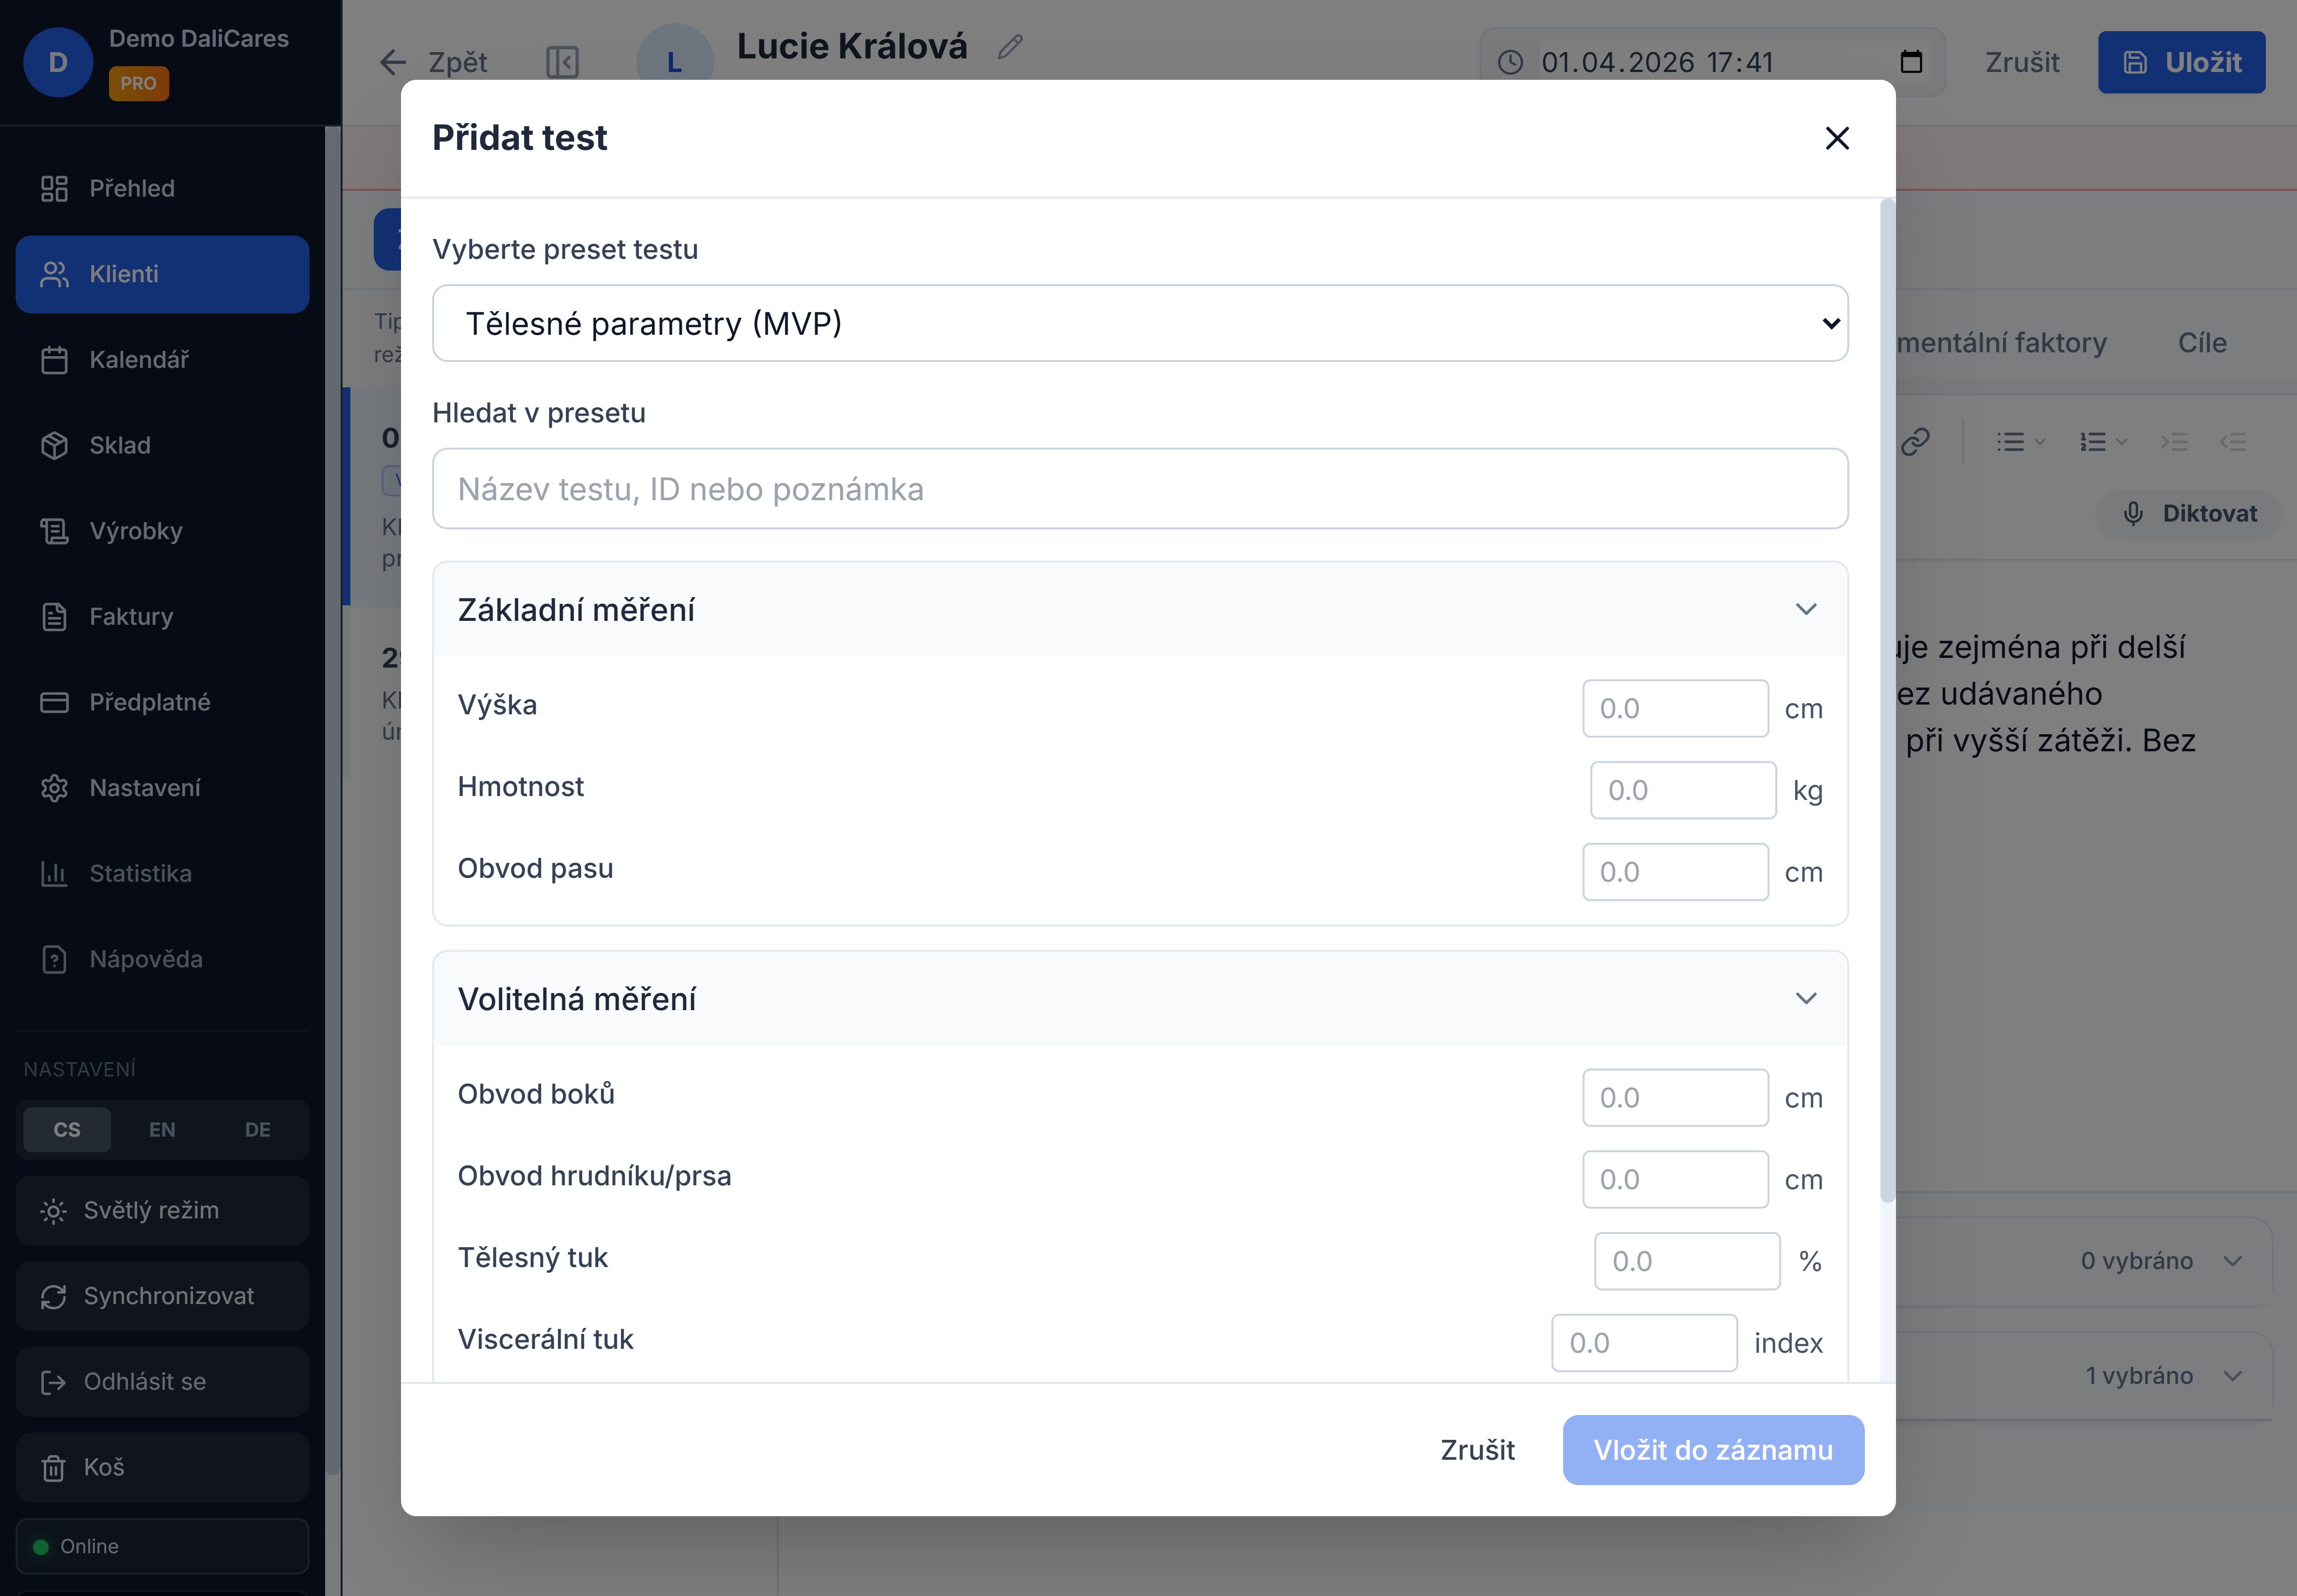Switch language to DE

click(x=257, y=1130)
